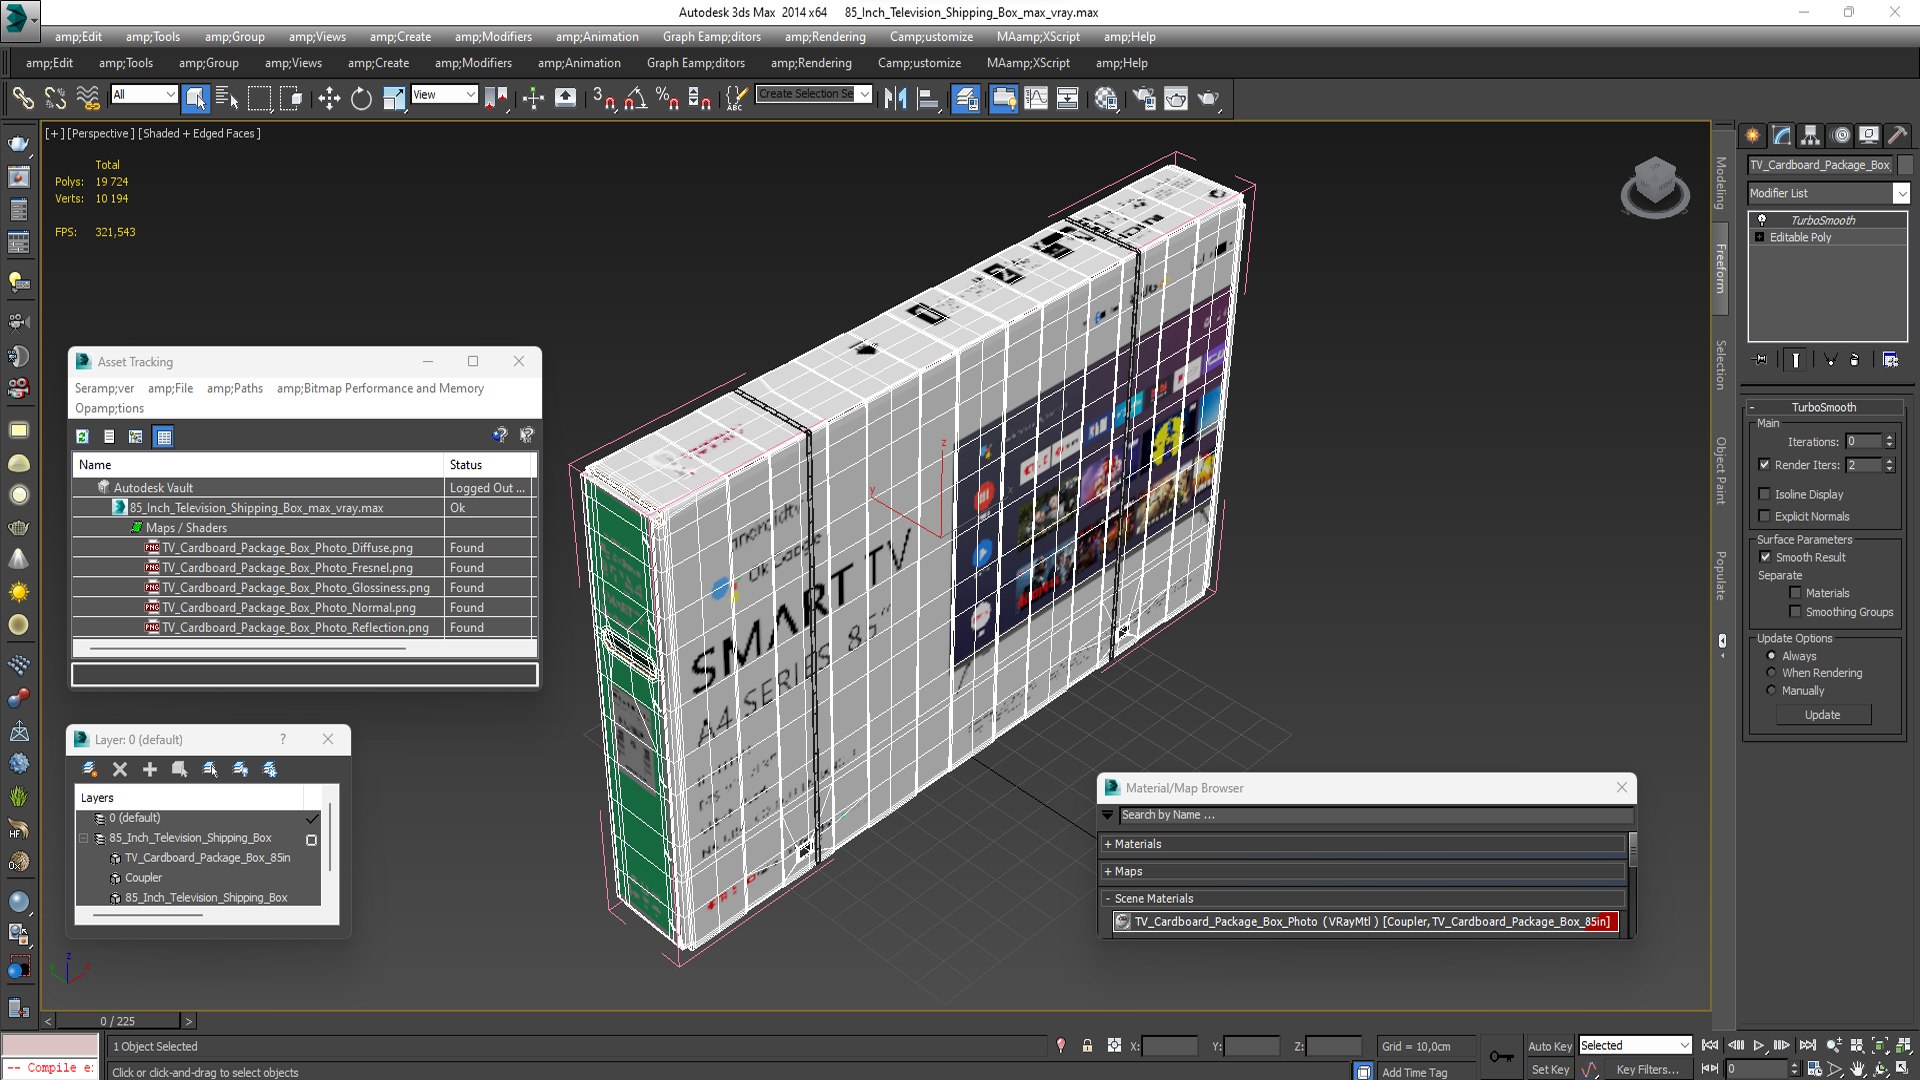
Task: Open the Selected key filter dropdown
Action: [1634, 1045]
